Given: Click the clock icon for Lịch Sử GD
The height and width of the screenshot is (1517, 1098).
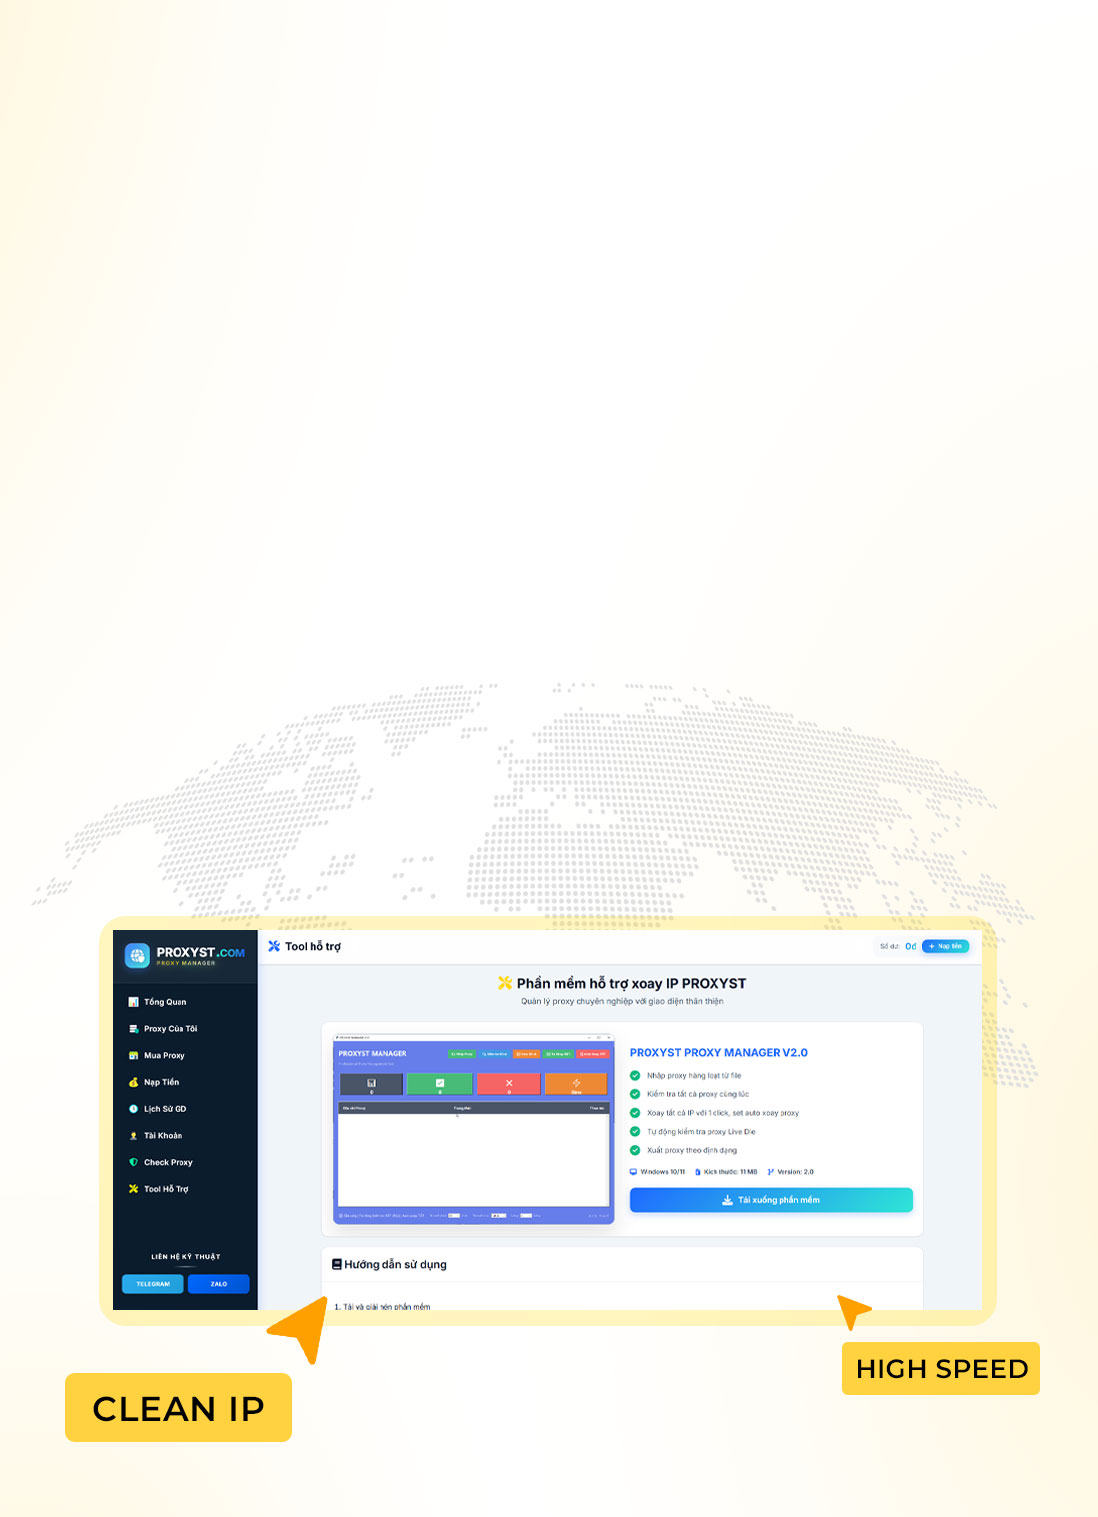Looking at the screenshot, I should click(x=133, y=1109).
